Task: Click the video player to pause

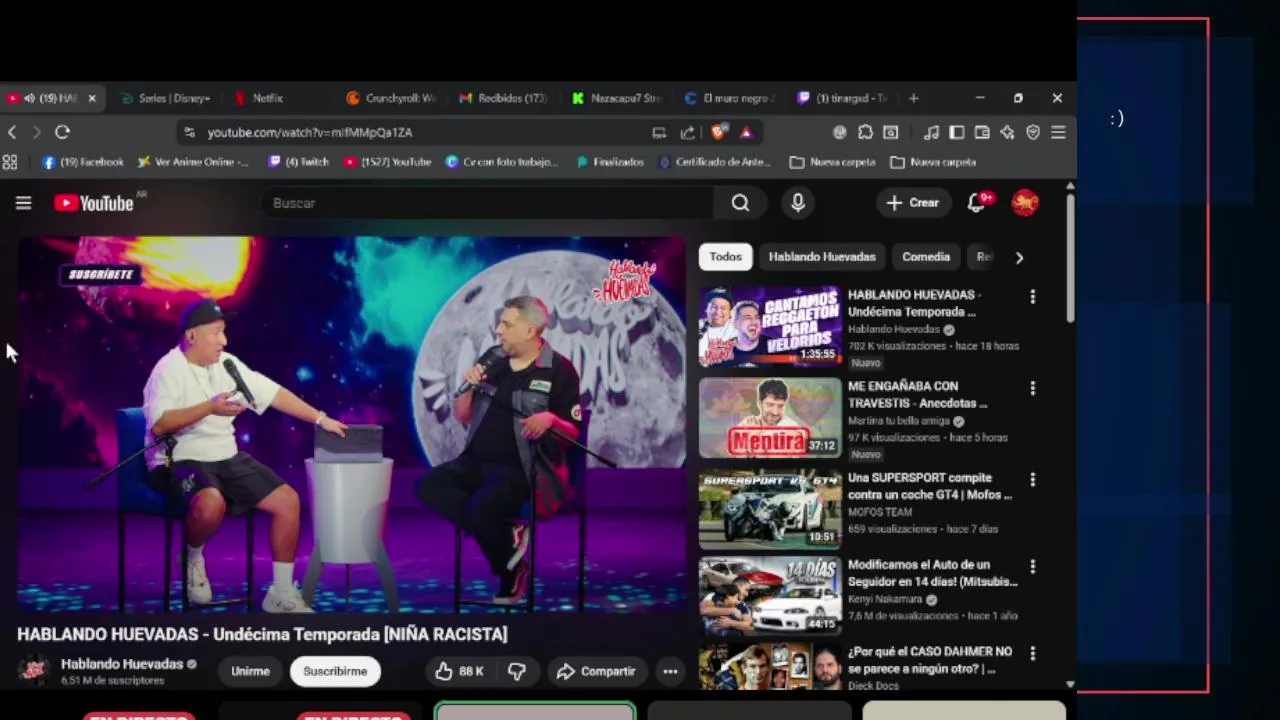Action: (x=351, y=424)
